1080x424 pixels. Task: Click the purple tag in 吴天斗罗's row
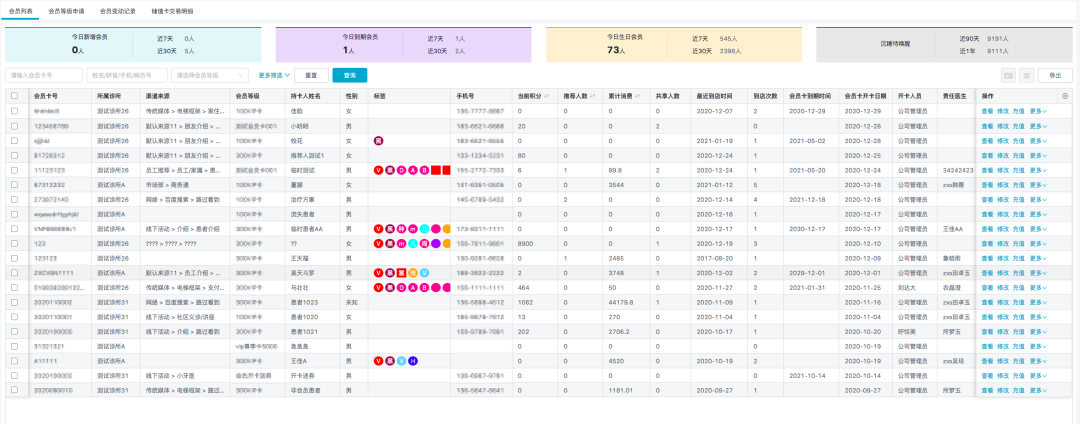[390, 273]
